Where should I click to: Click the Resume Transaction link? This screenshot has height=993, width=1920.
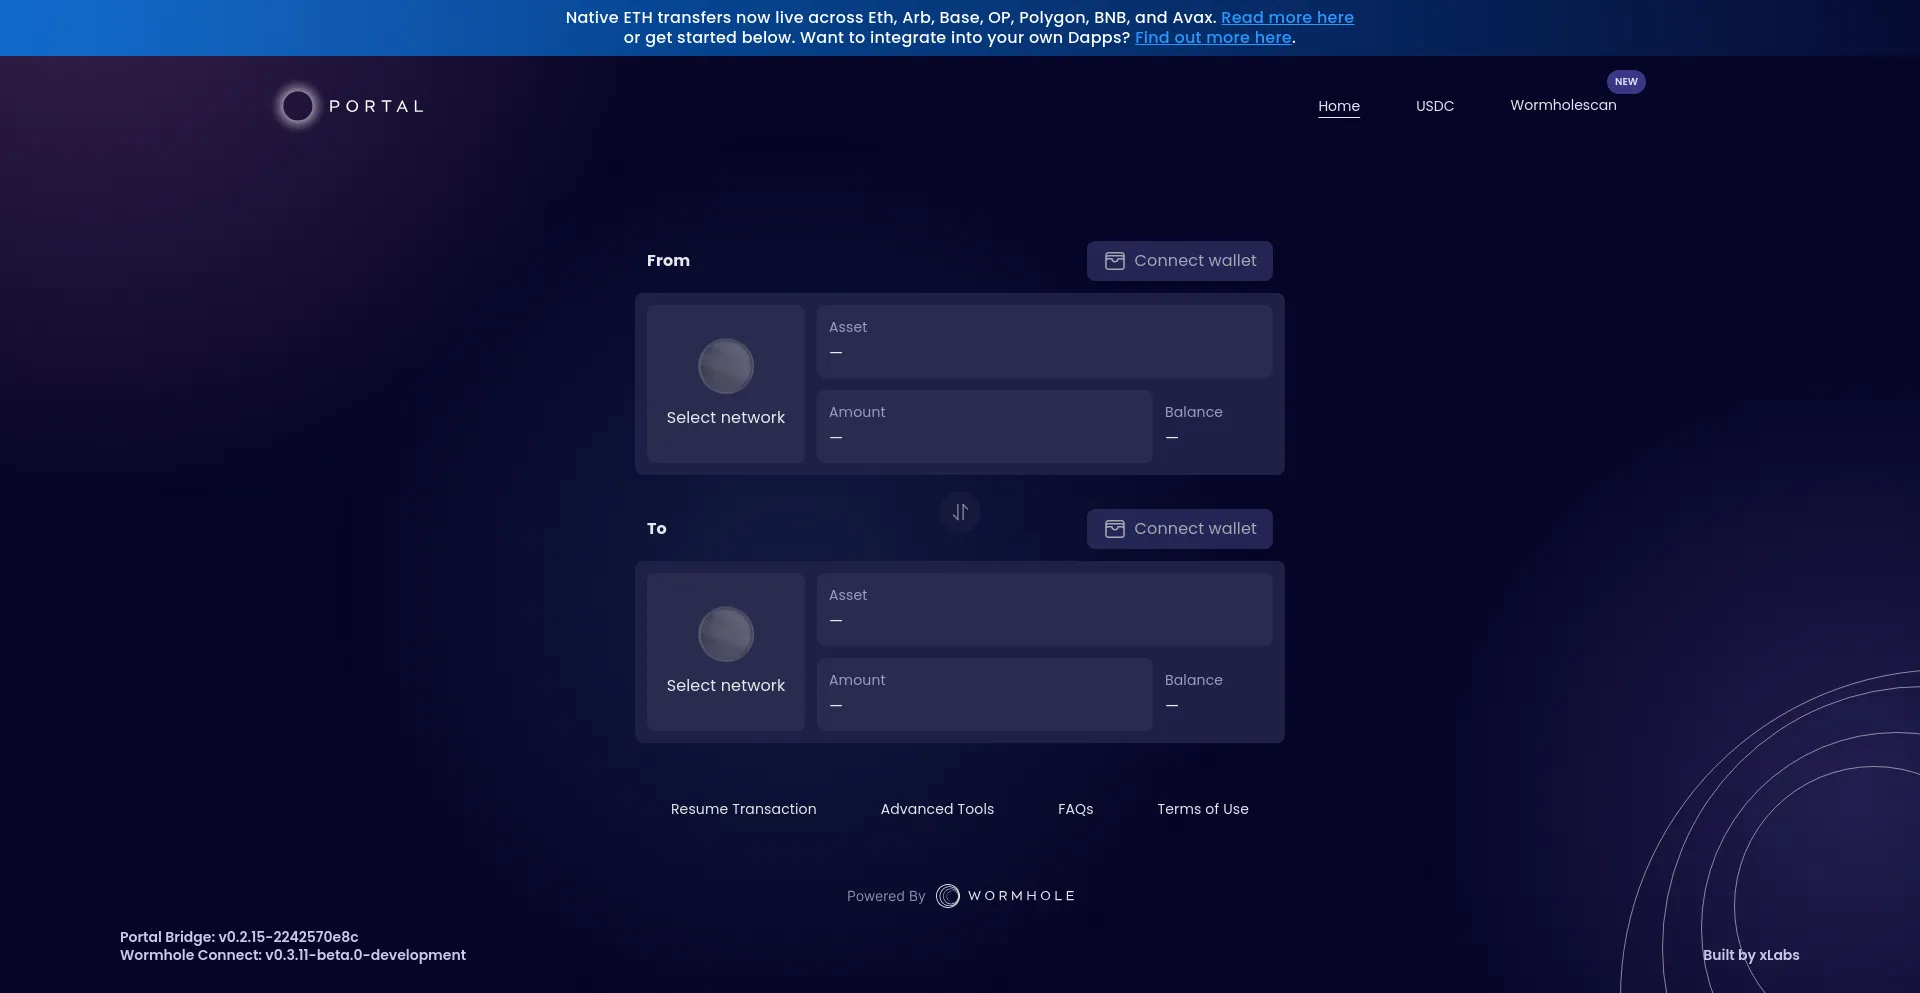point(743,809)
